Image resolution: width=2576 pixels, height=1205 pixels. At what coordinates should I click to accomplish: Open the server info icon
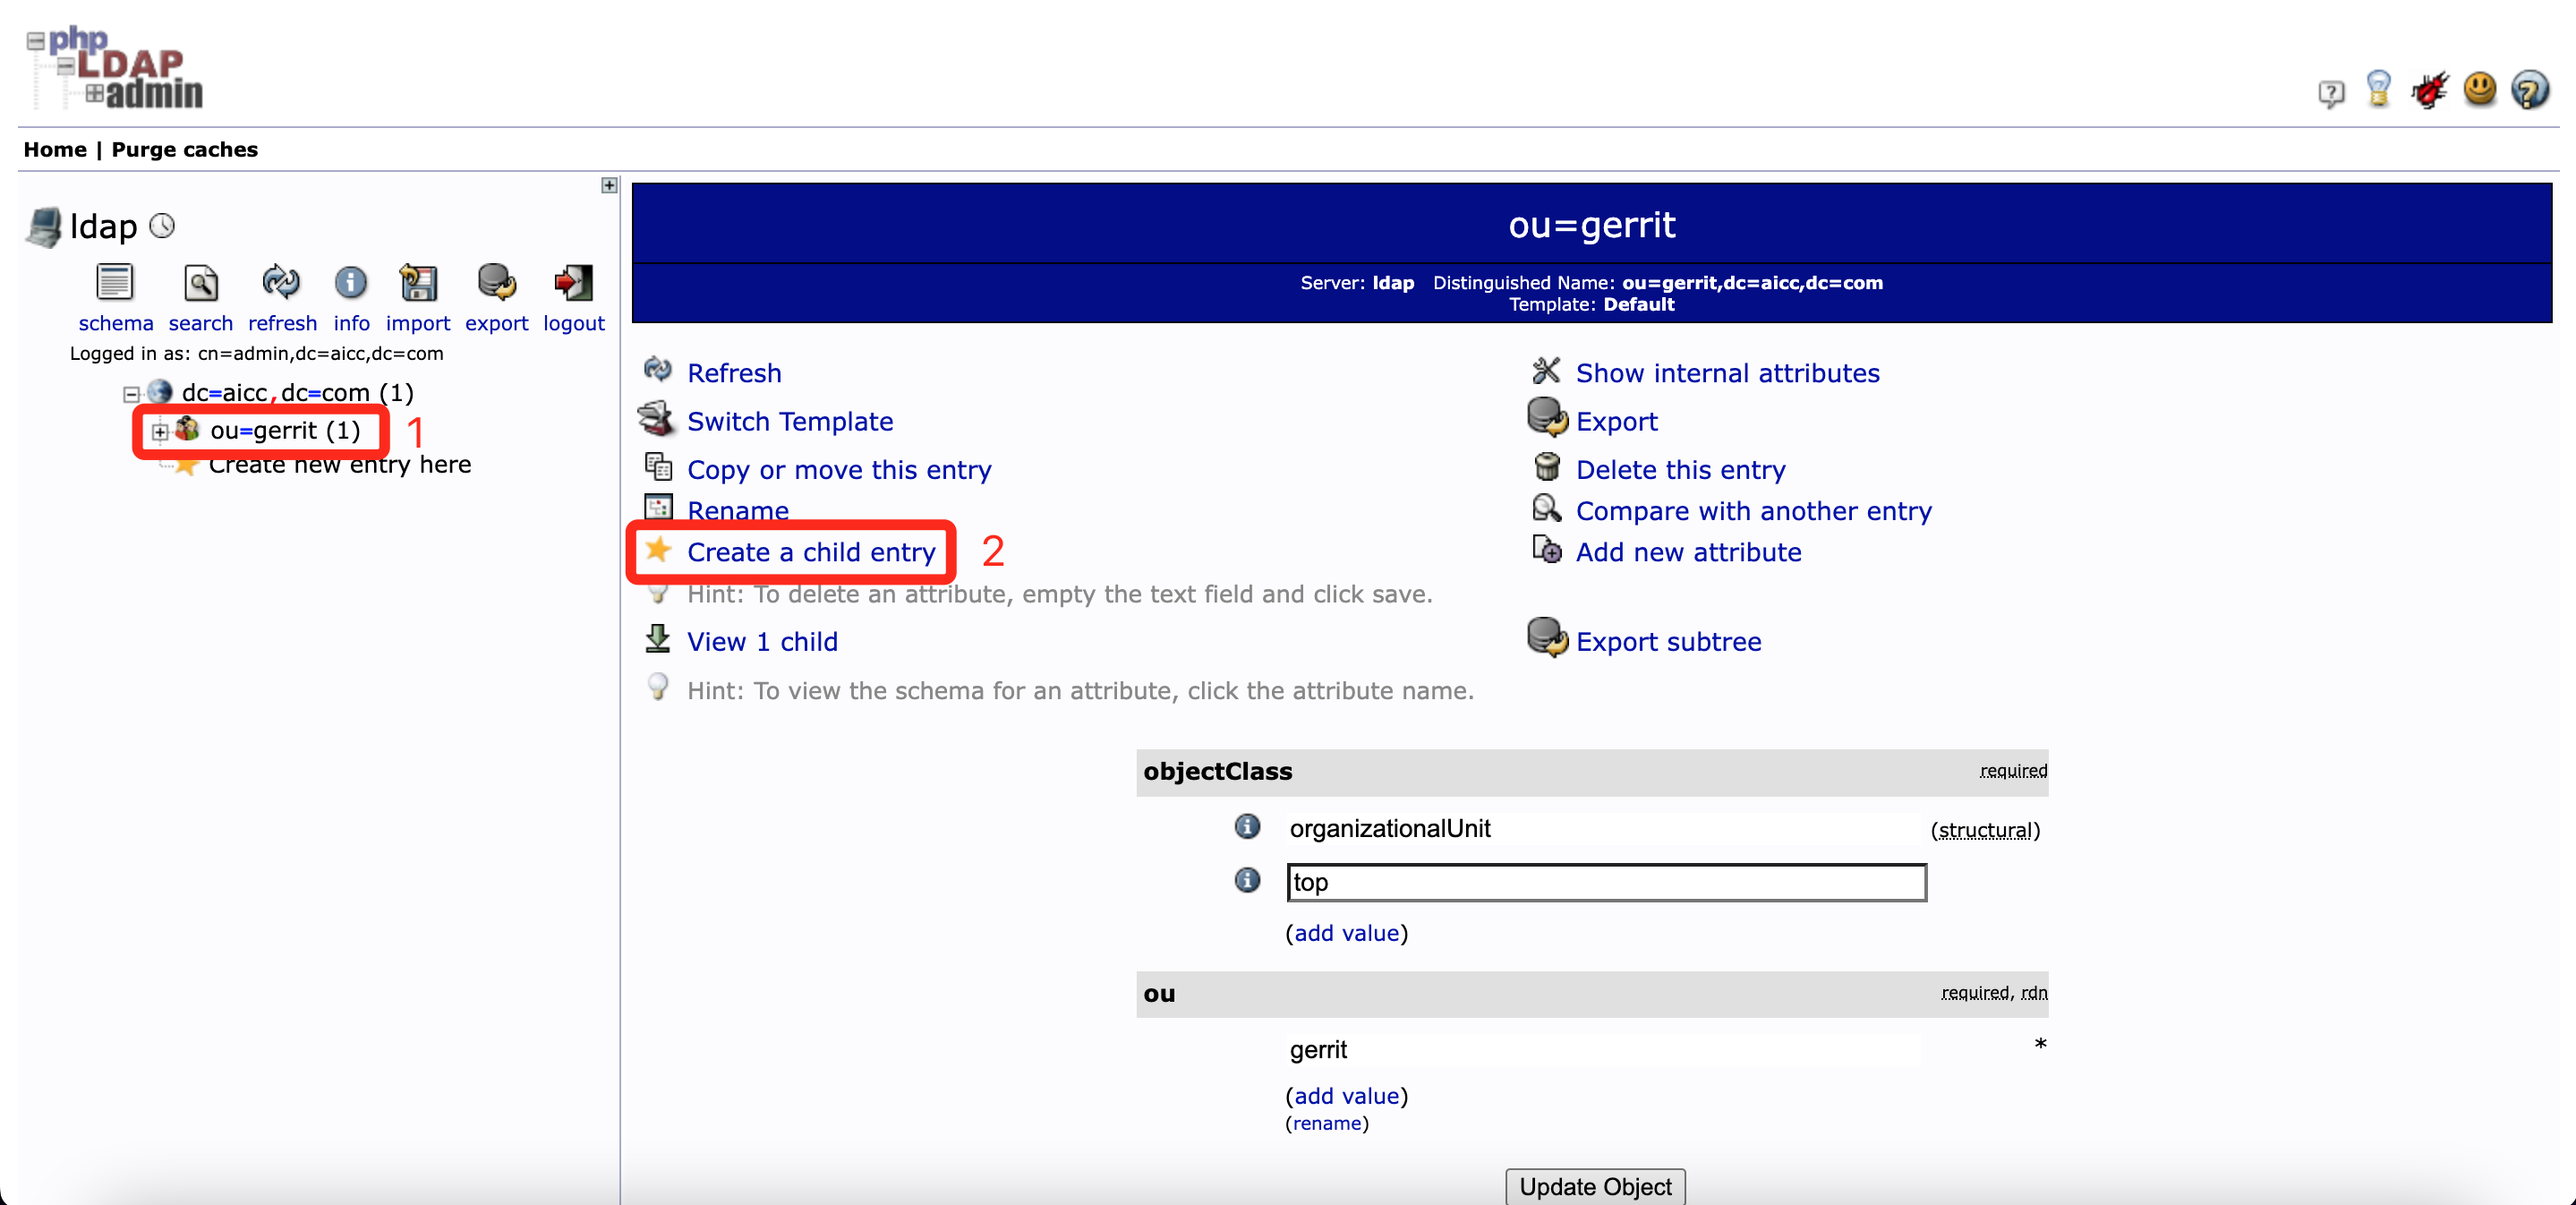point(351,283)
